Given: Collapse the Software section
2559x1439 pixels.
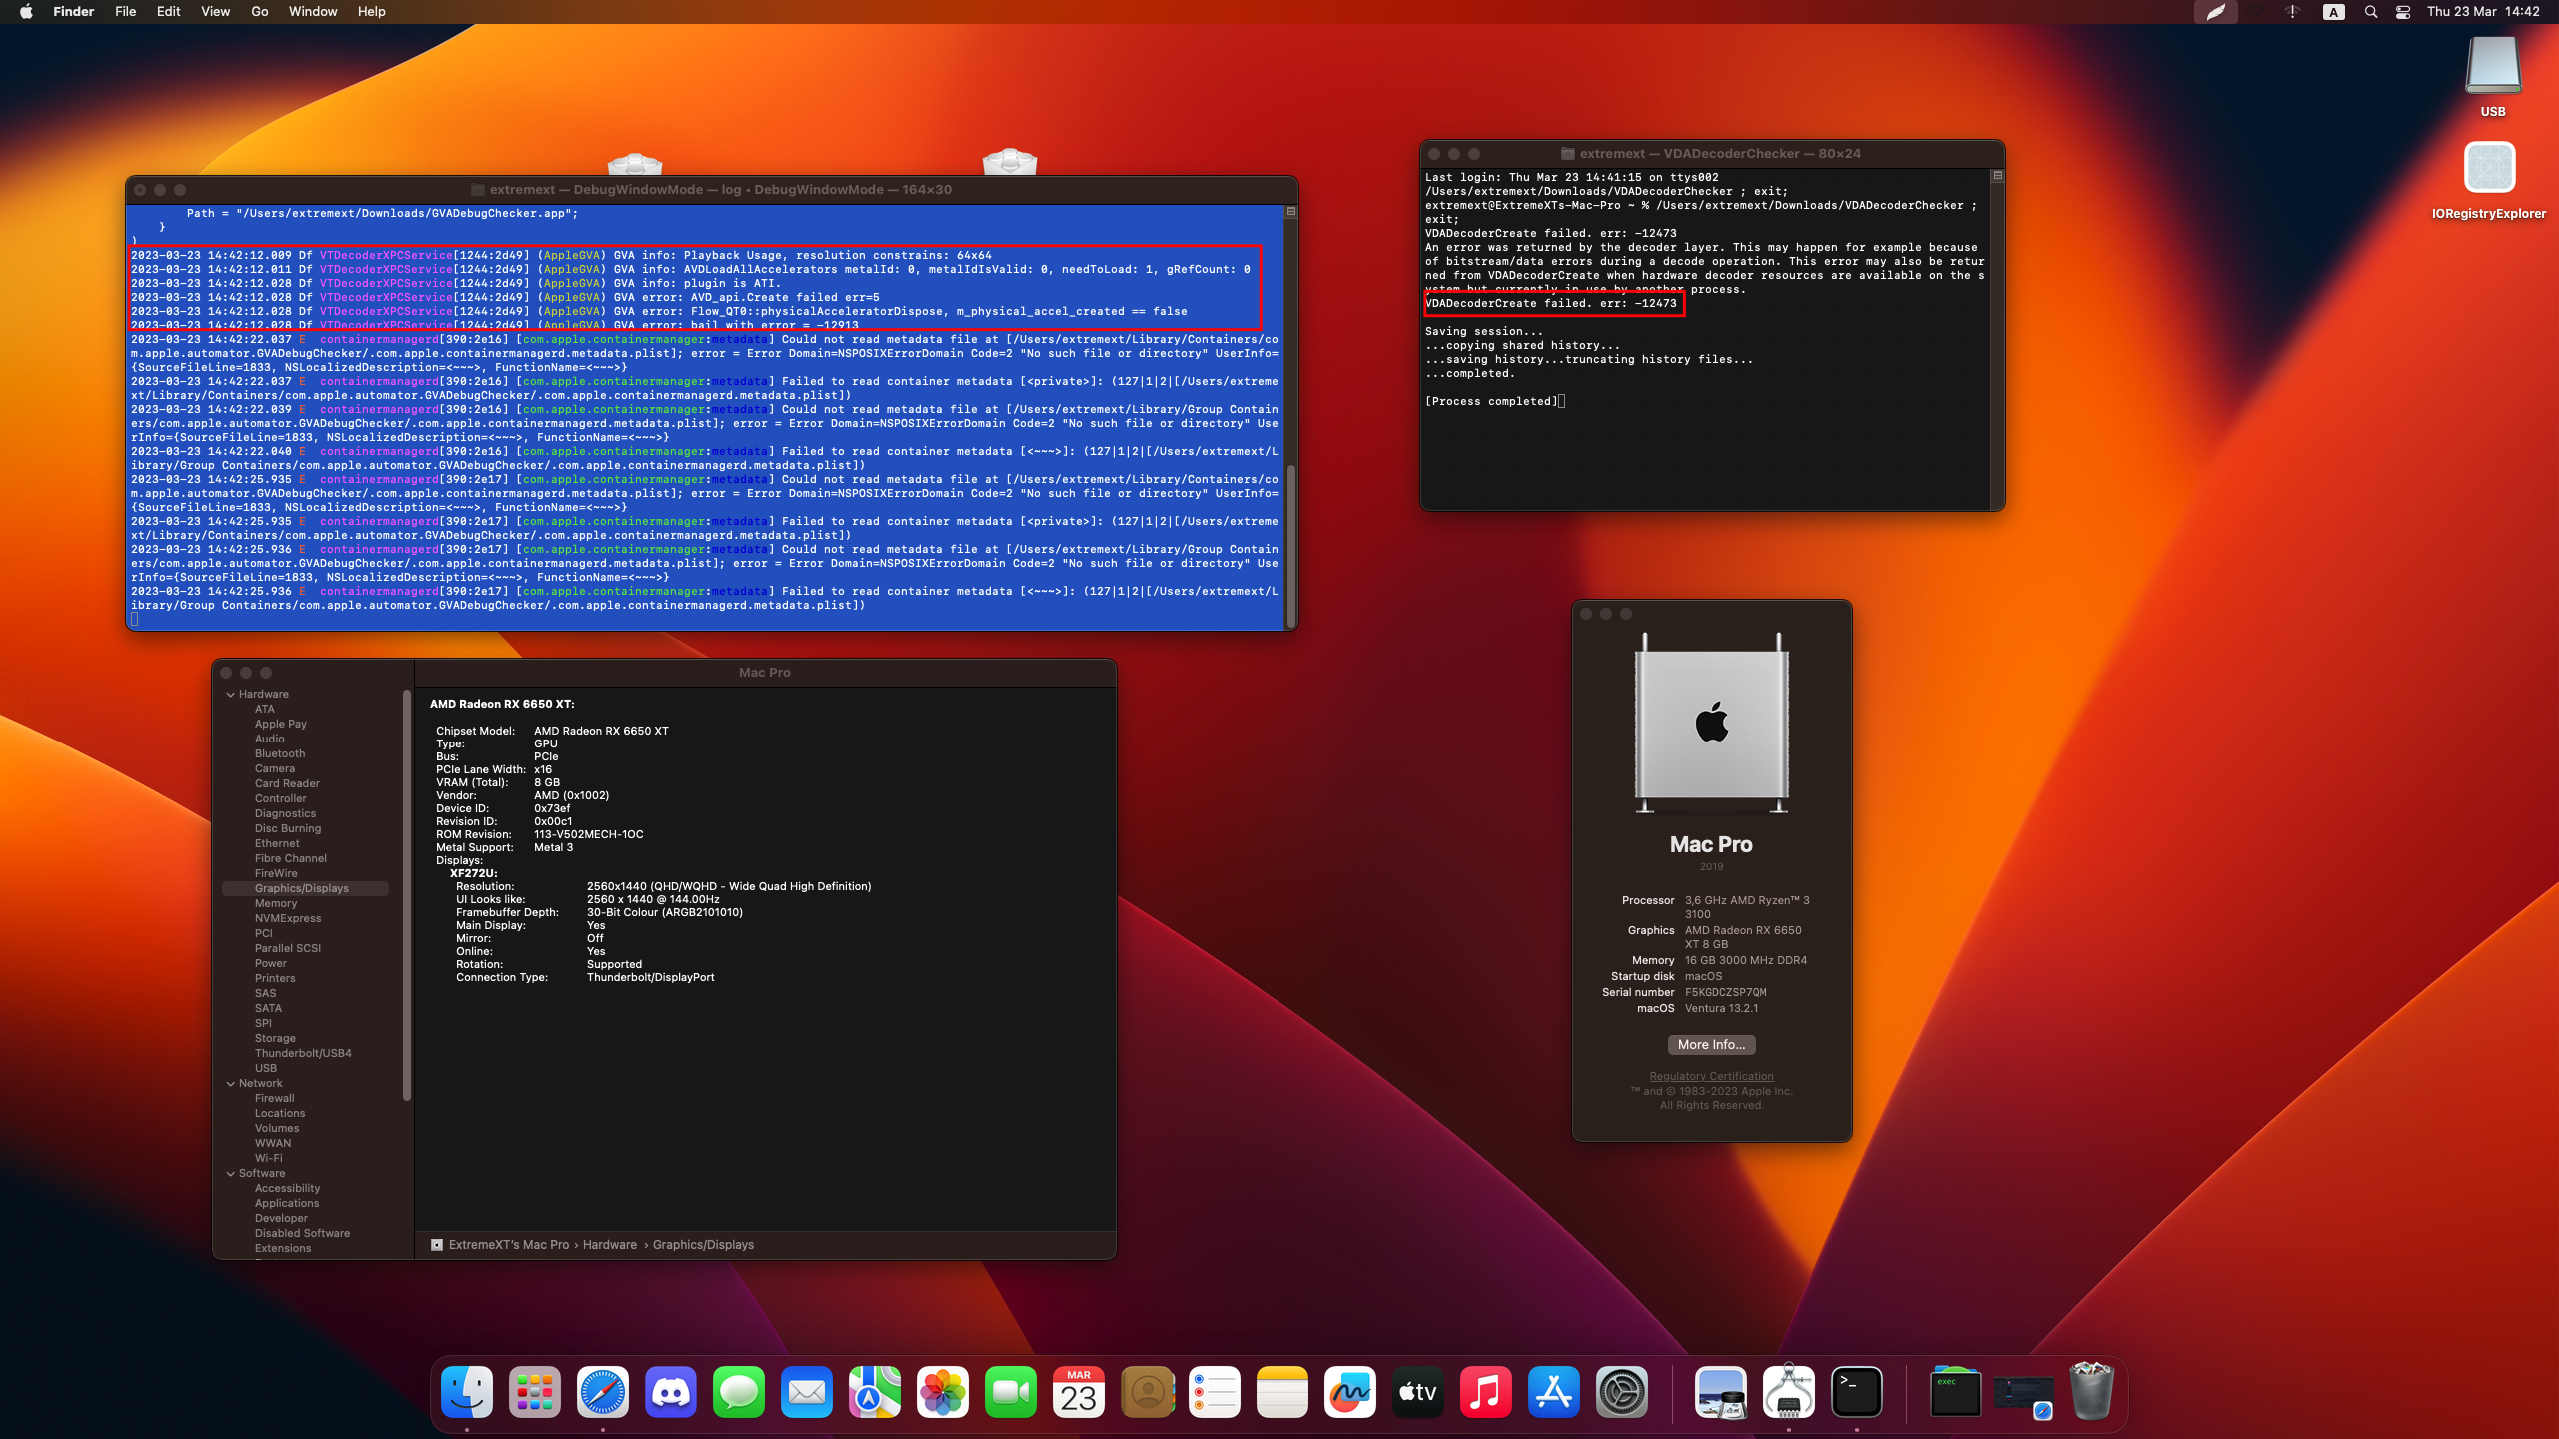Looking at the screenshot, I should pos(231,1173).
